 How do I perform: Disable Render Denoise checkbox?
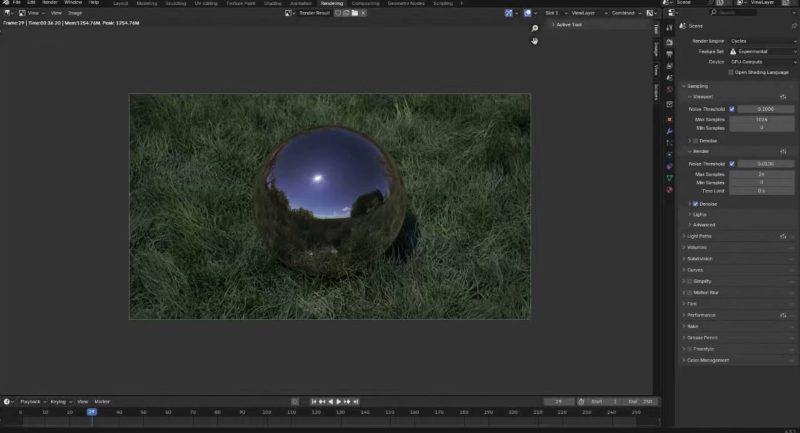[x=695, y=204]
